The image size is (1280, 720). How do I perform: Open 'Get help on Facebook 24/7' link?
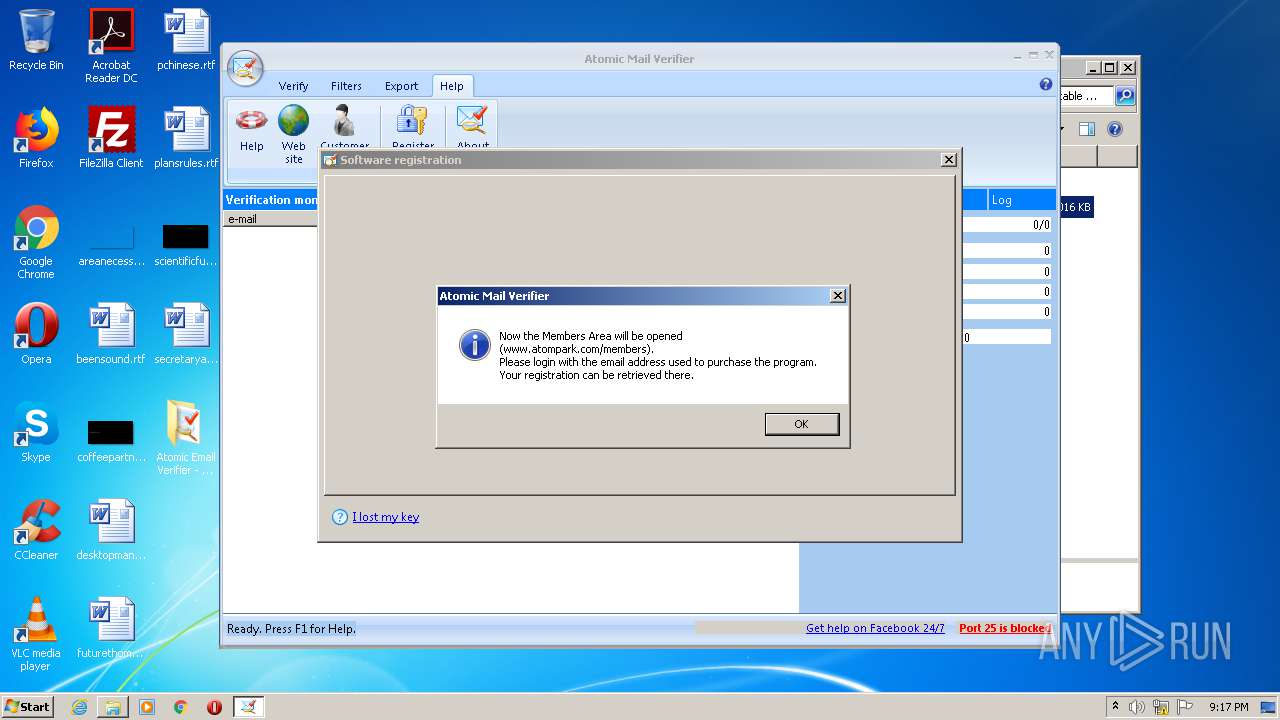875,628
